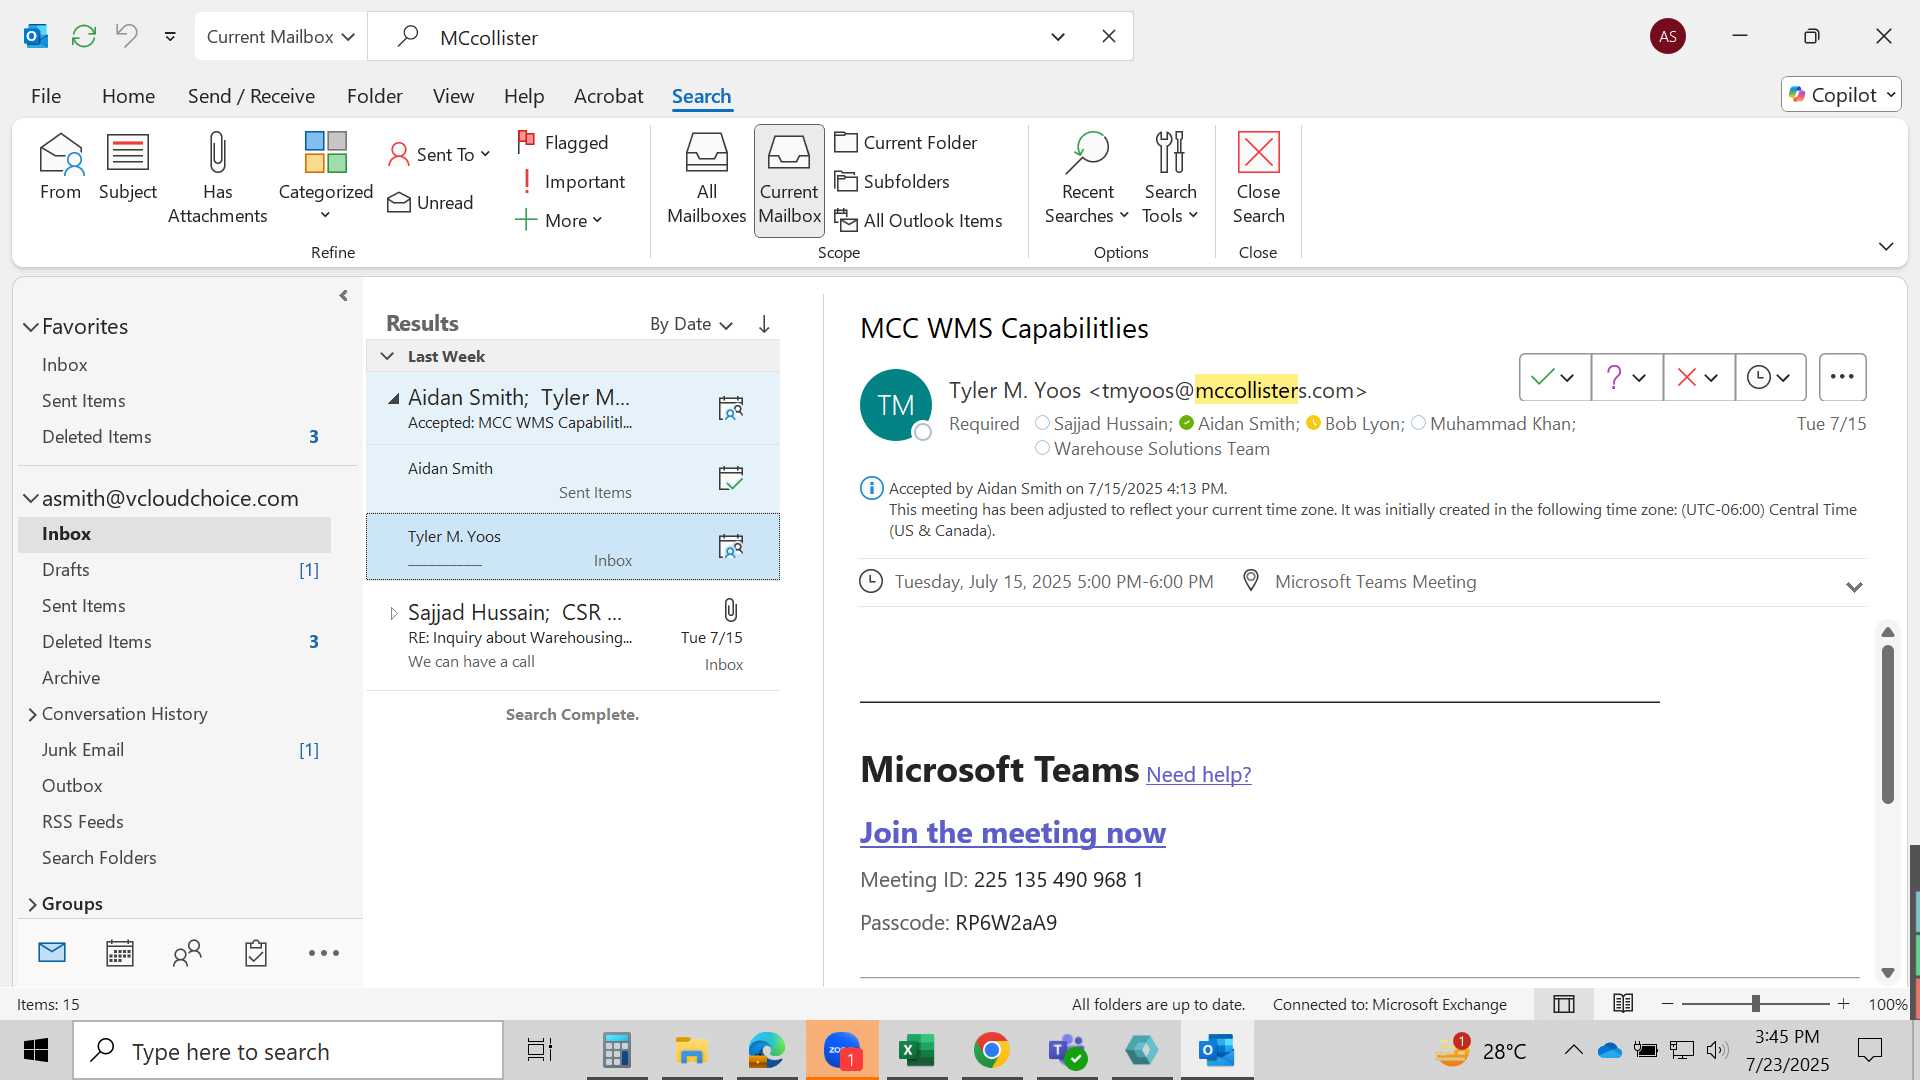Open the View tab

pyautogui.click(x=453, y=96)
